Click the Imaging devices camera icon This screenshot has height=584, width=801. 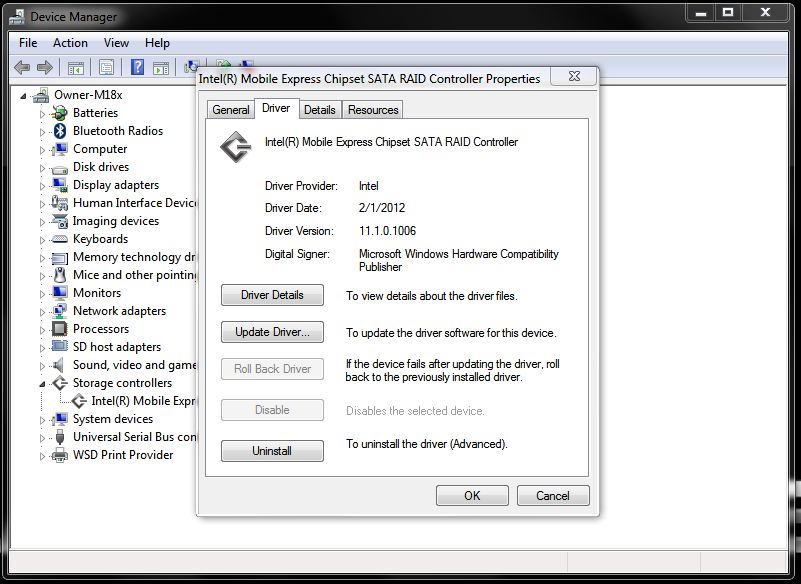60,221
